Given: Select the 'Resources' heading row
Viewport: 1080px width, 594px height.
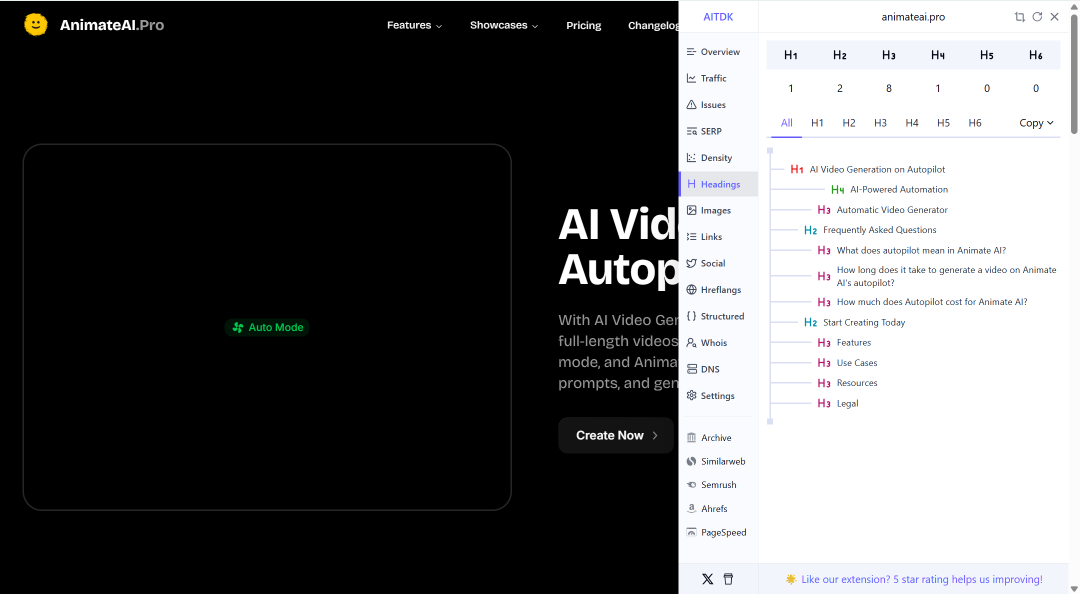Looking at the screenshot, I should pos(847,383).
